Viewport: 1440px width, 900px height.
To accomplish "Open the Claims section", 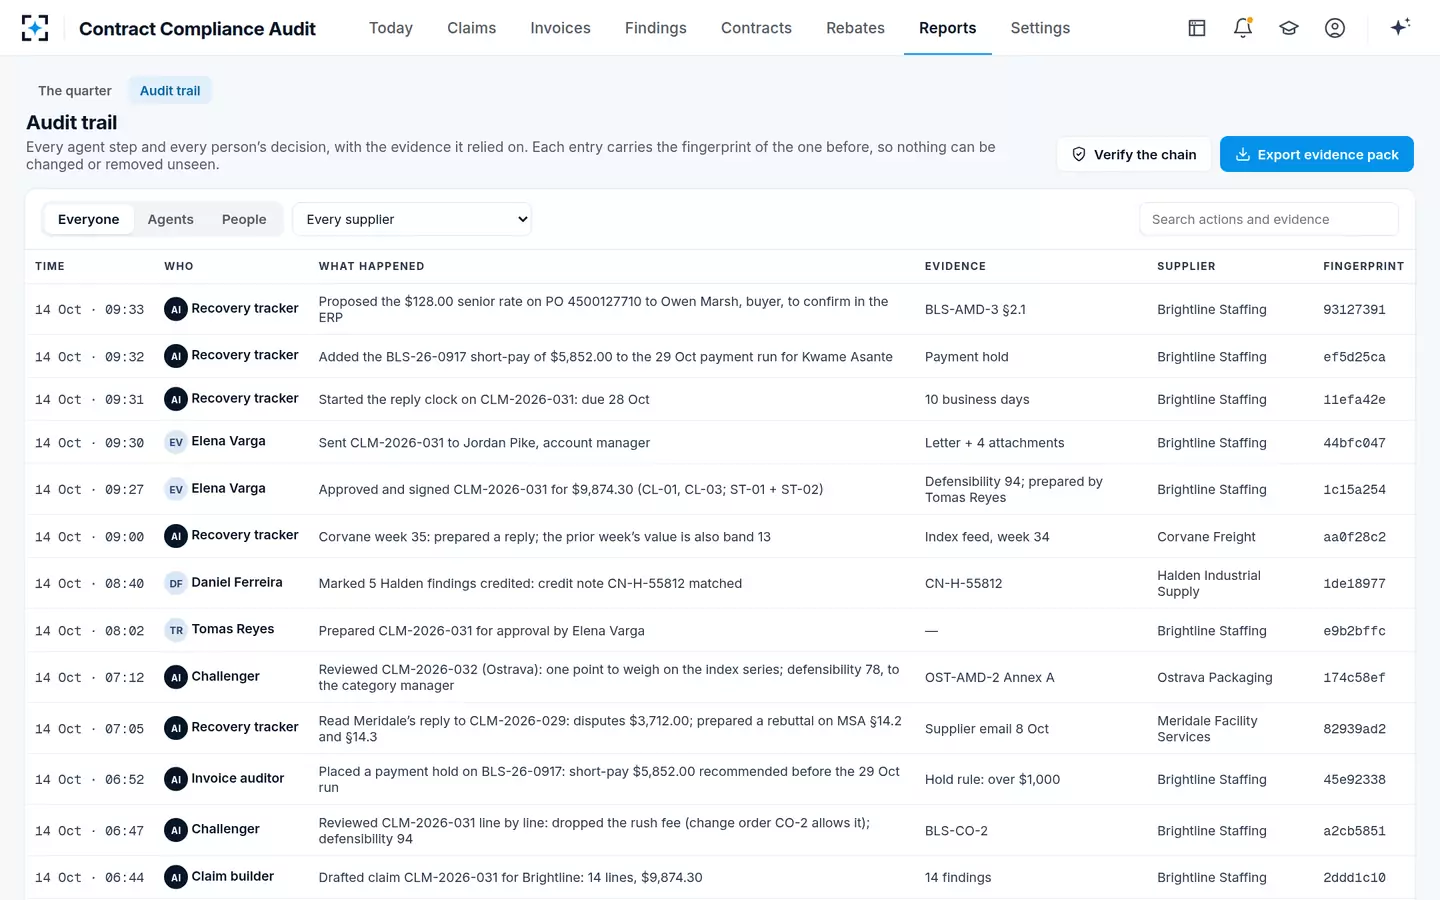I will [x=472, y=28].
